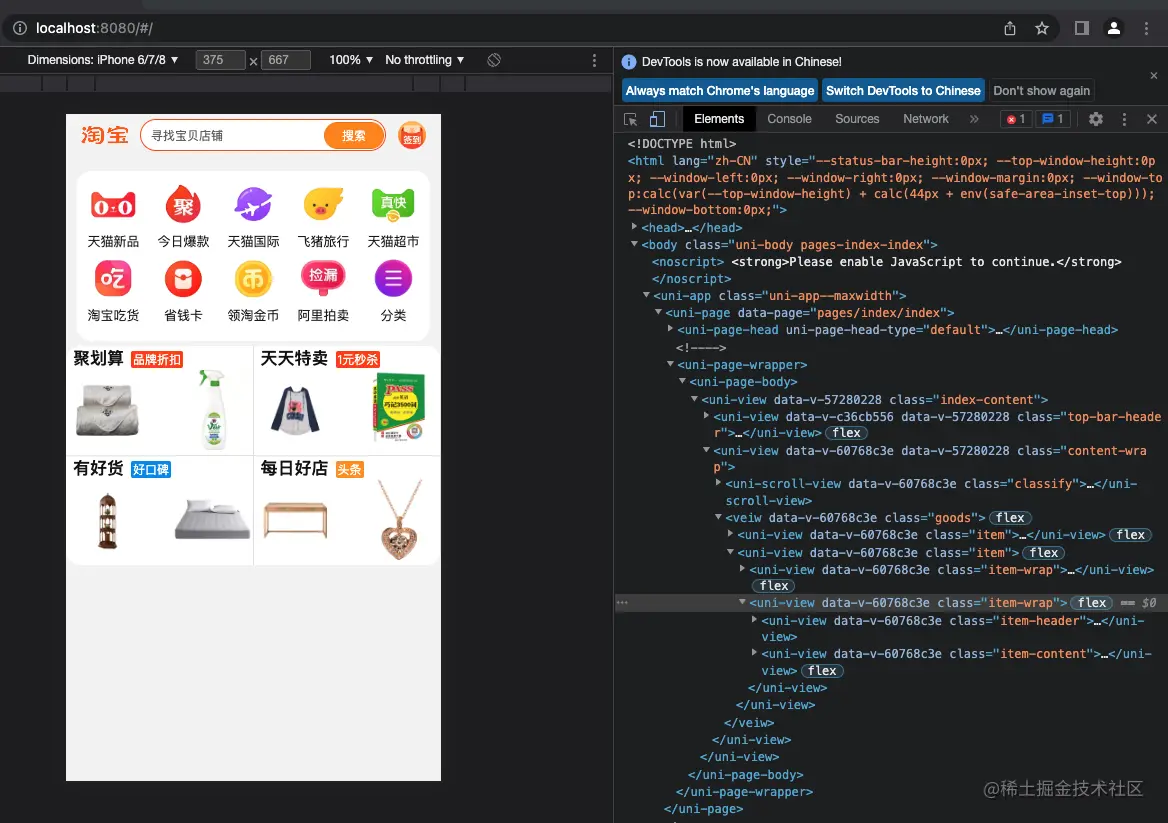Tap the 今日爆款 category icon

tap(183, 205)
